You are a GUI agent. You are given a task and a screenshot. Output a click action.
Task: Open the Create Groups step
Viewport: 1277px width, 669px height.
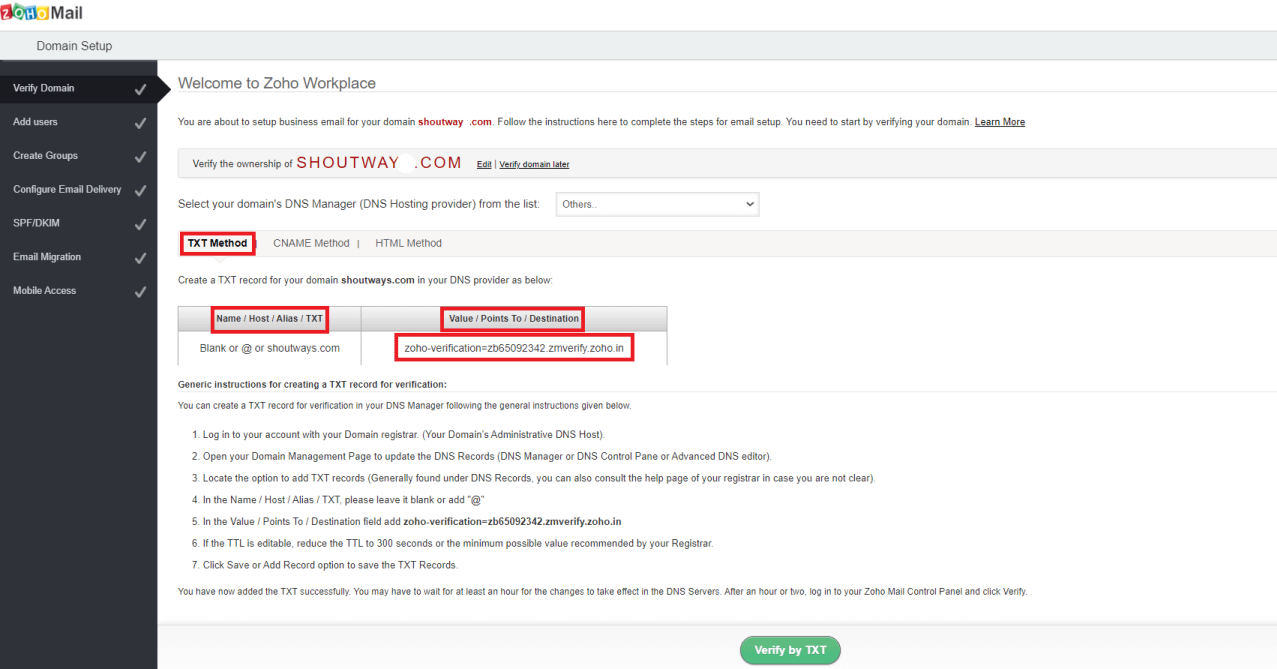[78, 156]
